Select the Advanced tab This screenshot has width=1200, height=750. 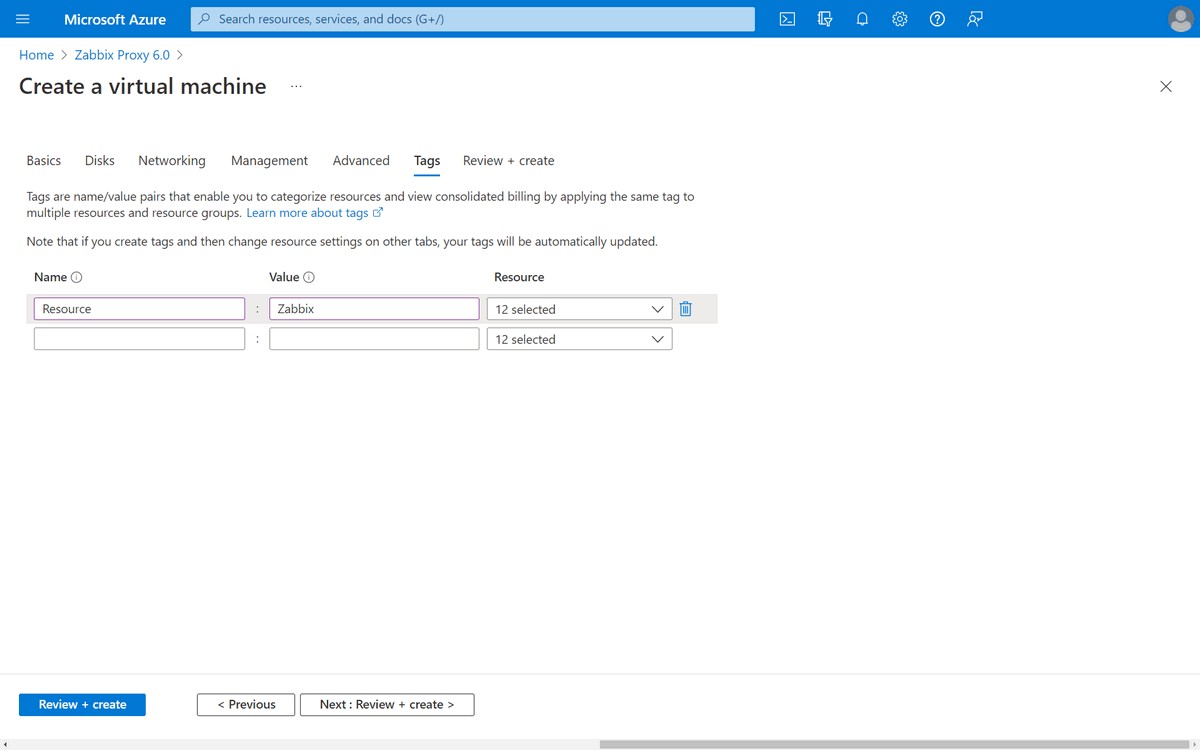(361, 160)
